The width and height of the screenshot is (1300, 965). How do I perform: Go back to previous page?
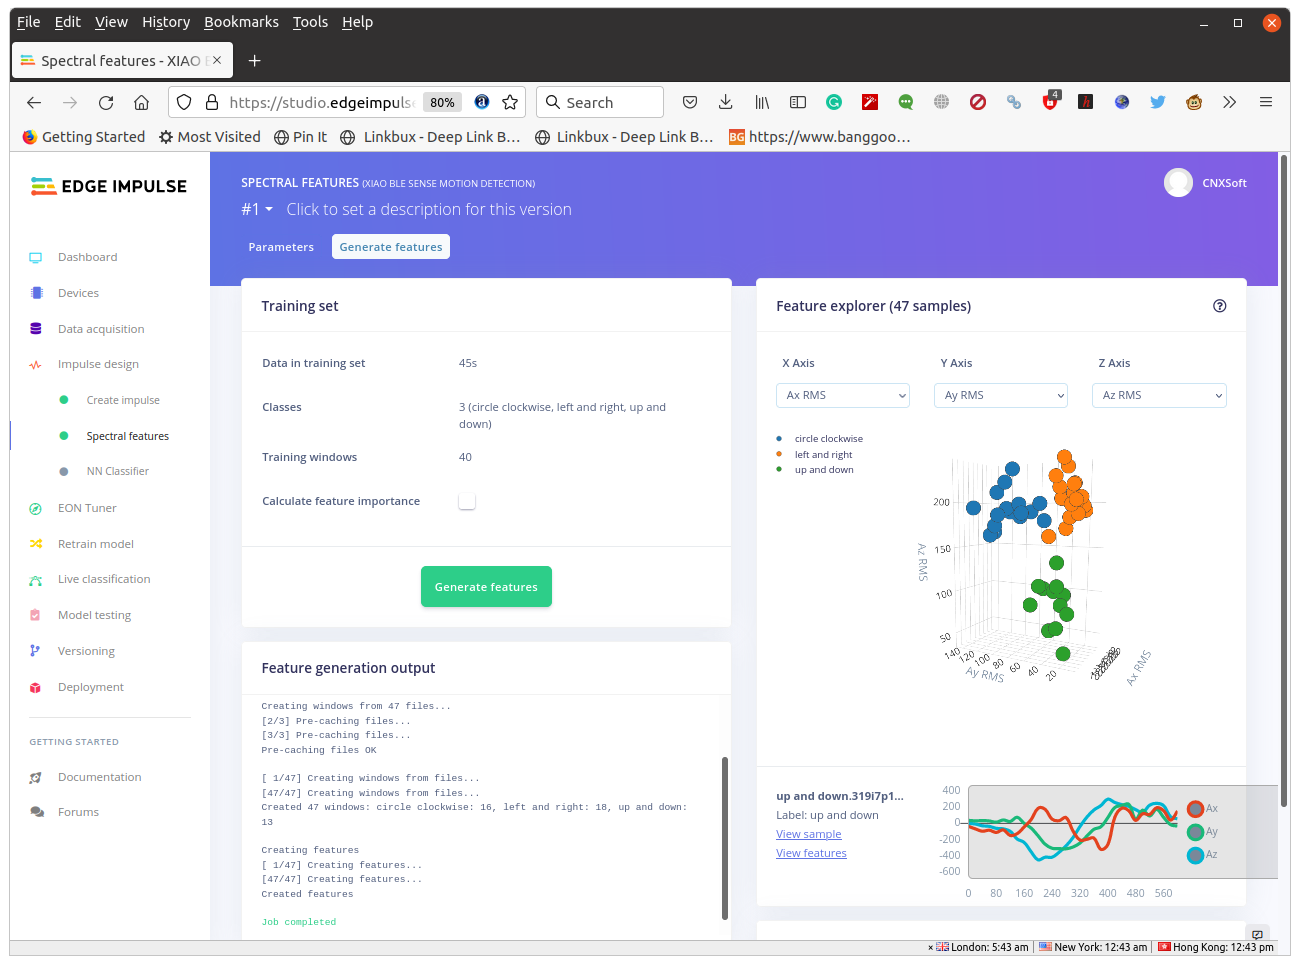coord(34,102)
